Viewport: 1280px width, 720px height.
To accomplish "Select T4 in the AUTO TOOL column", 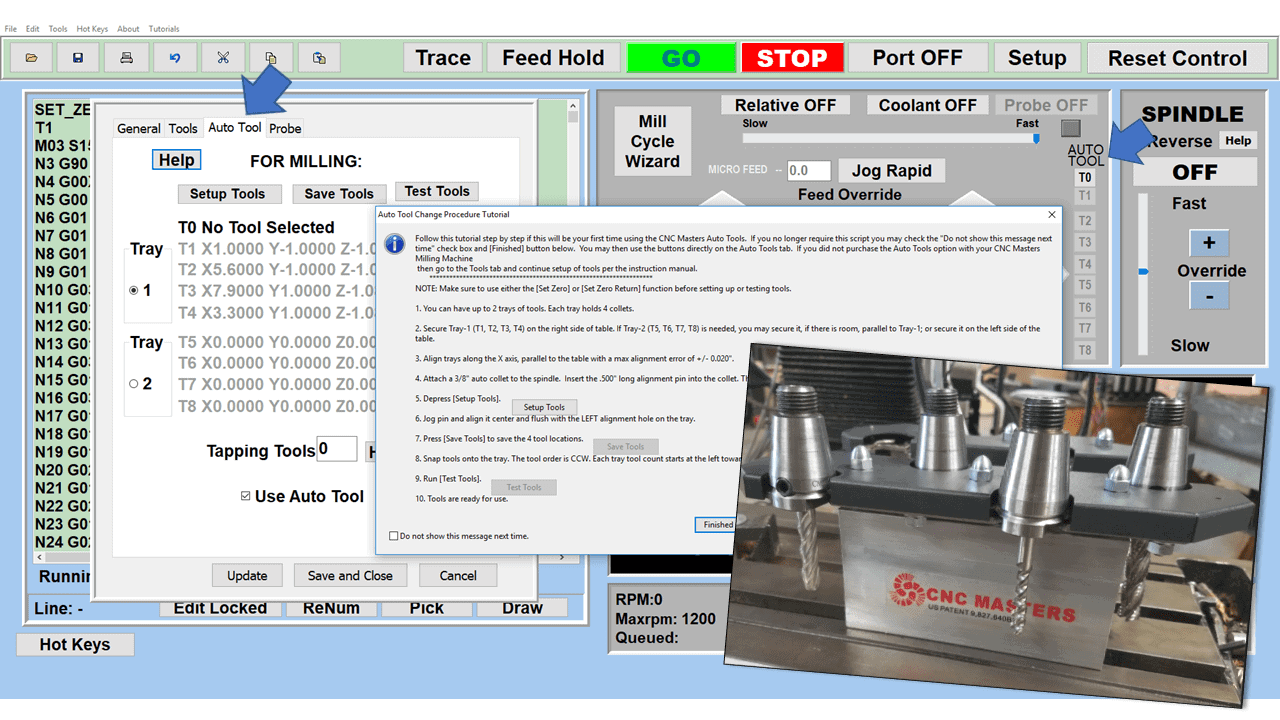I will tap(1085, 265).
